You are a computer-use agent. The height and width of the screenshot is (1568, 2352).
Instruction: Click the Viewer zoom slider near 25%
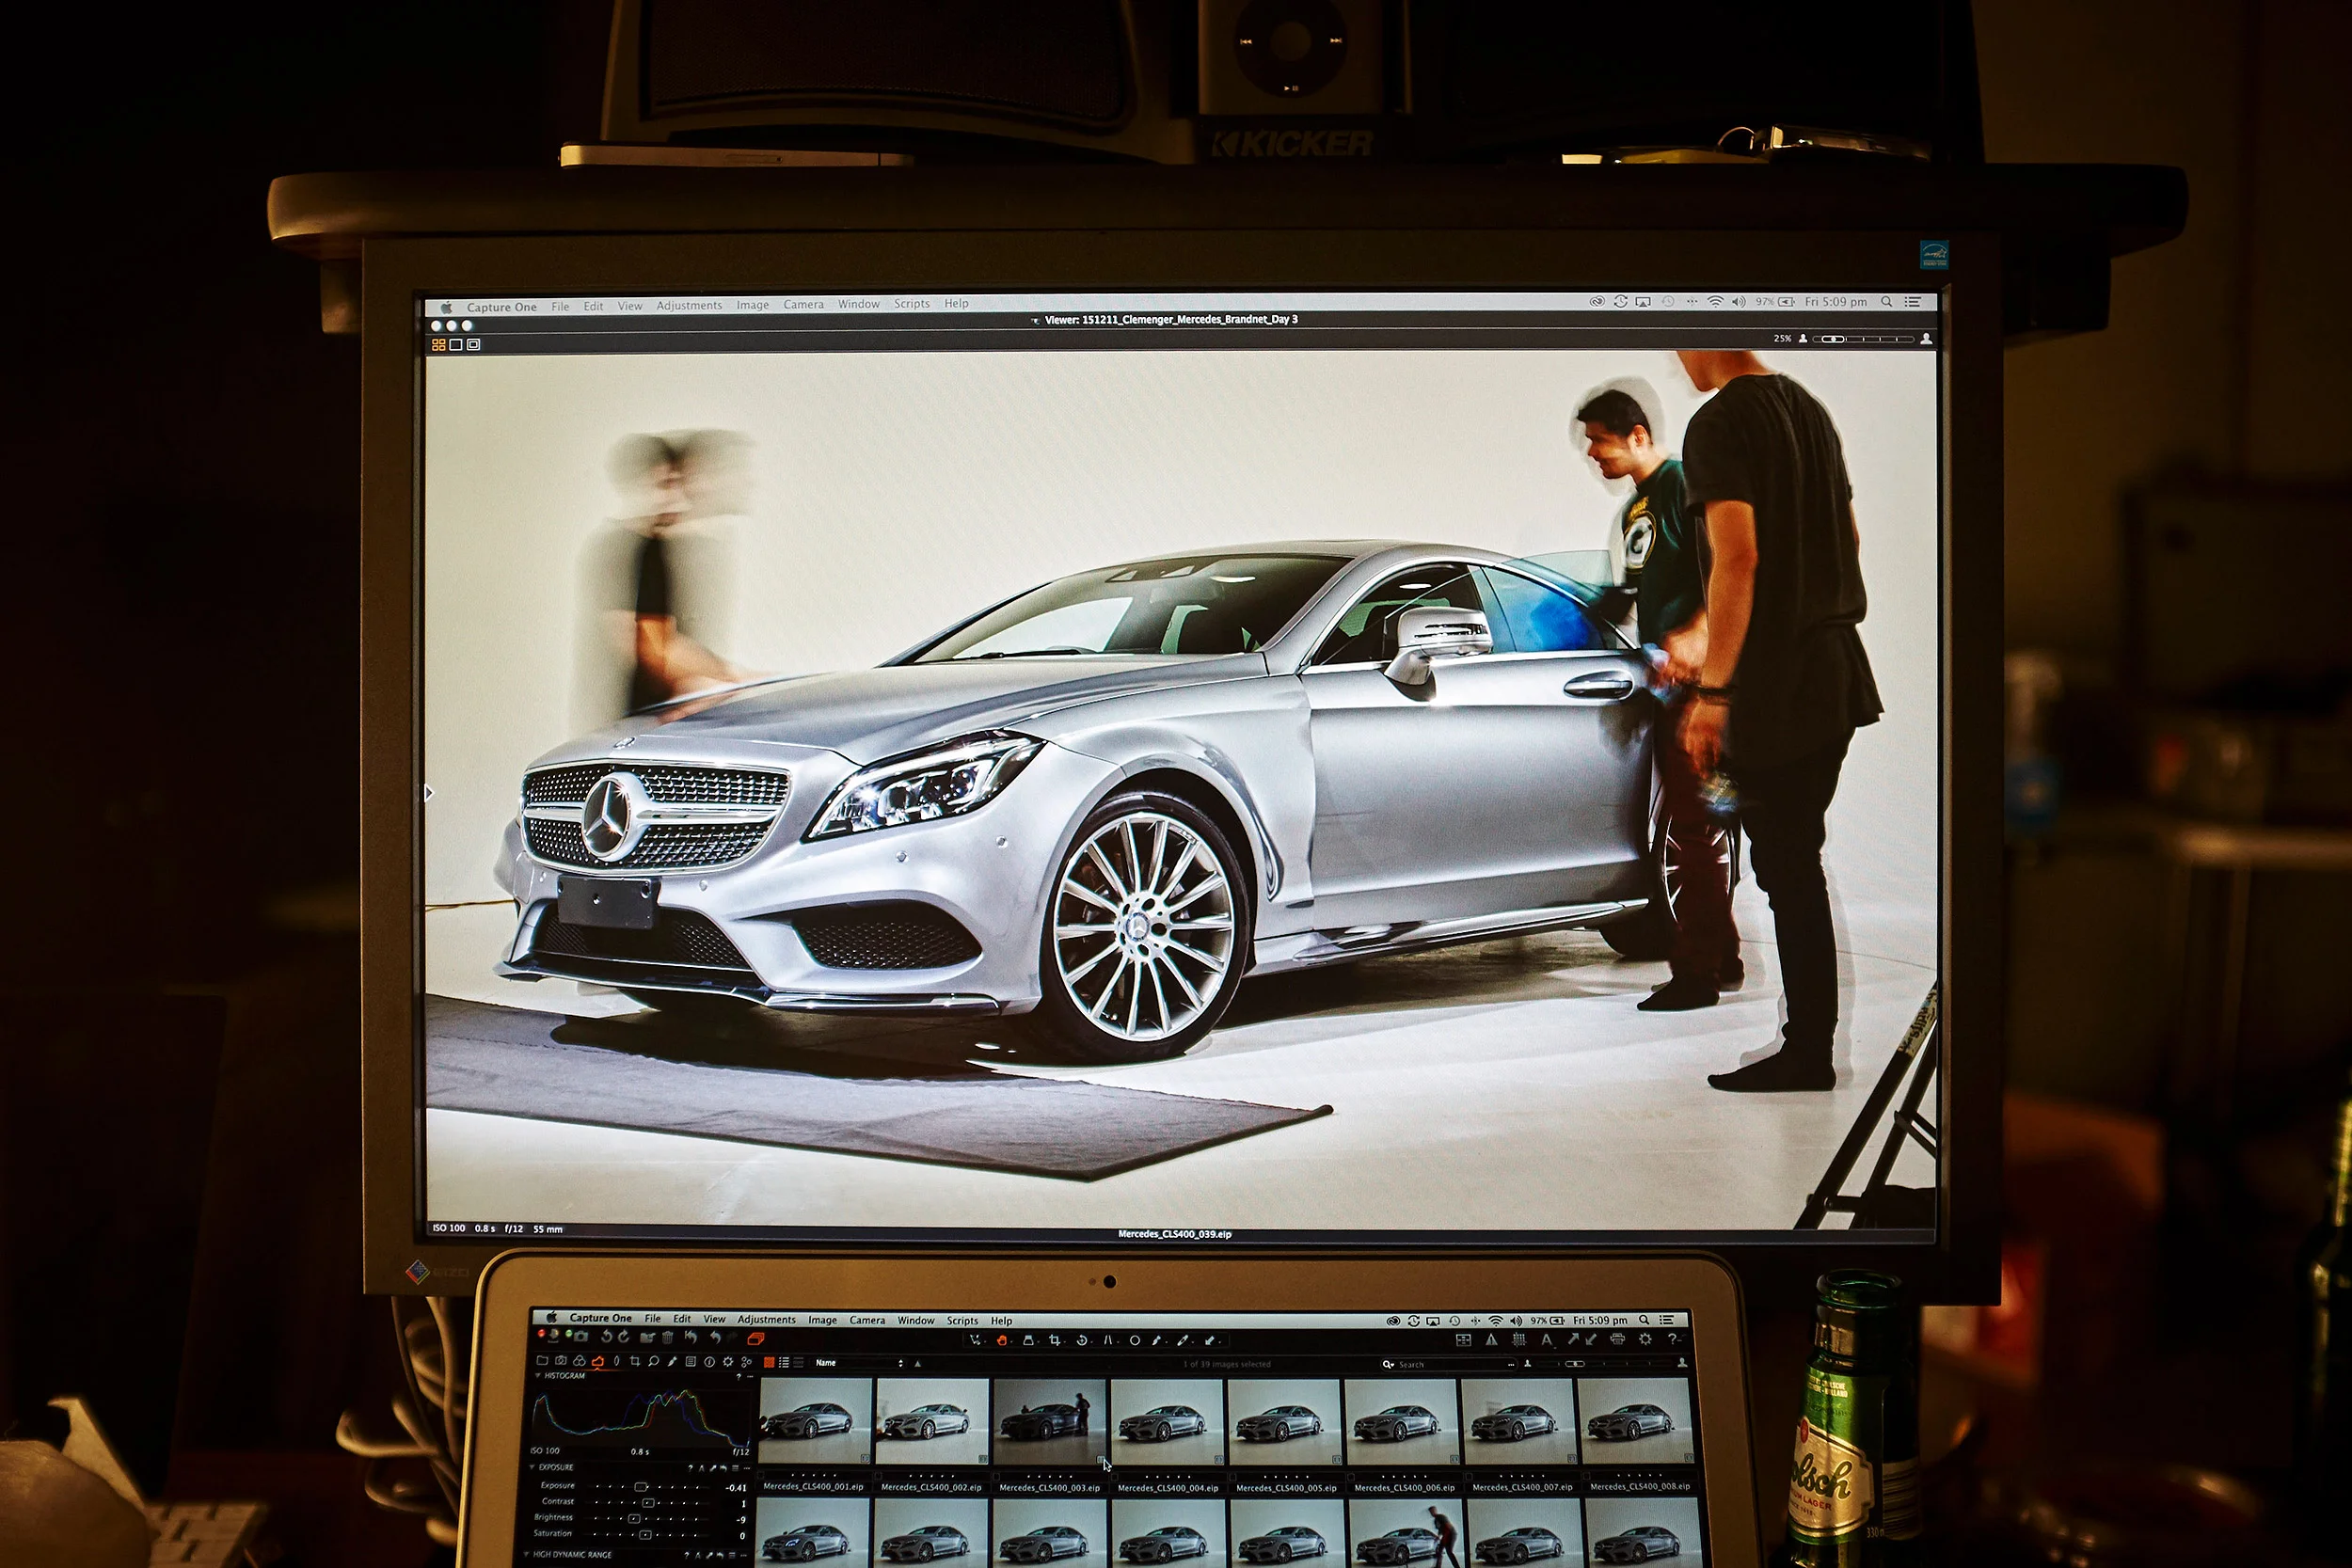click(x=1865, y=339)
